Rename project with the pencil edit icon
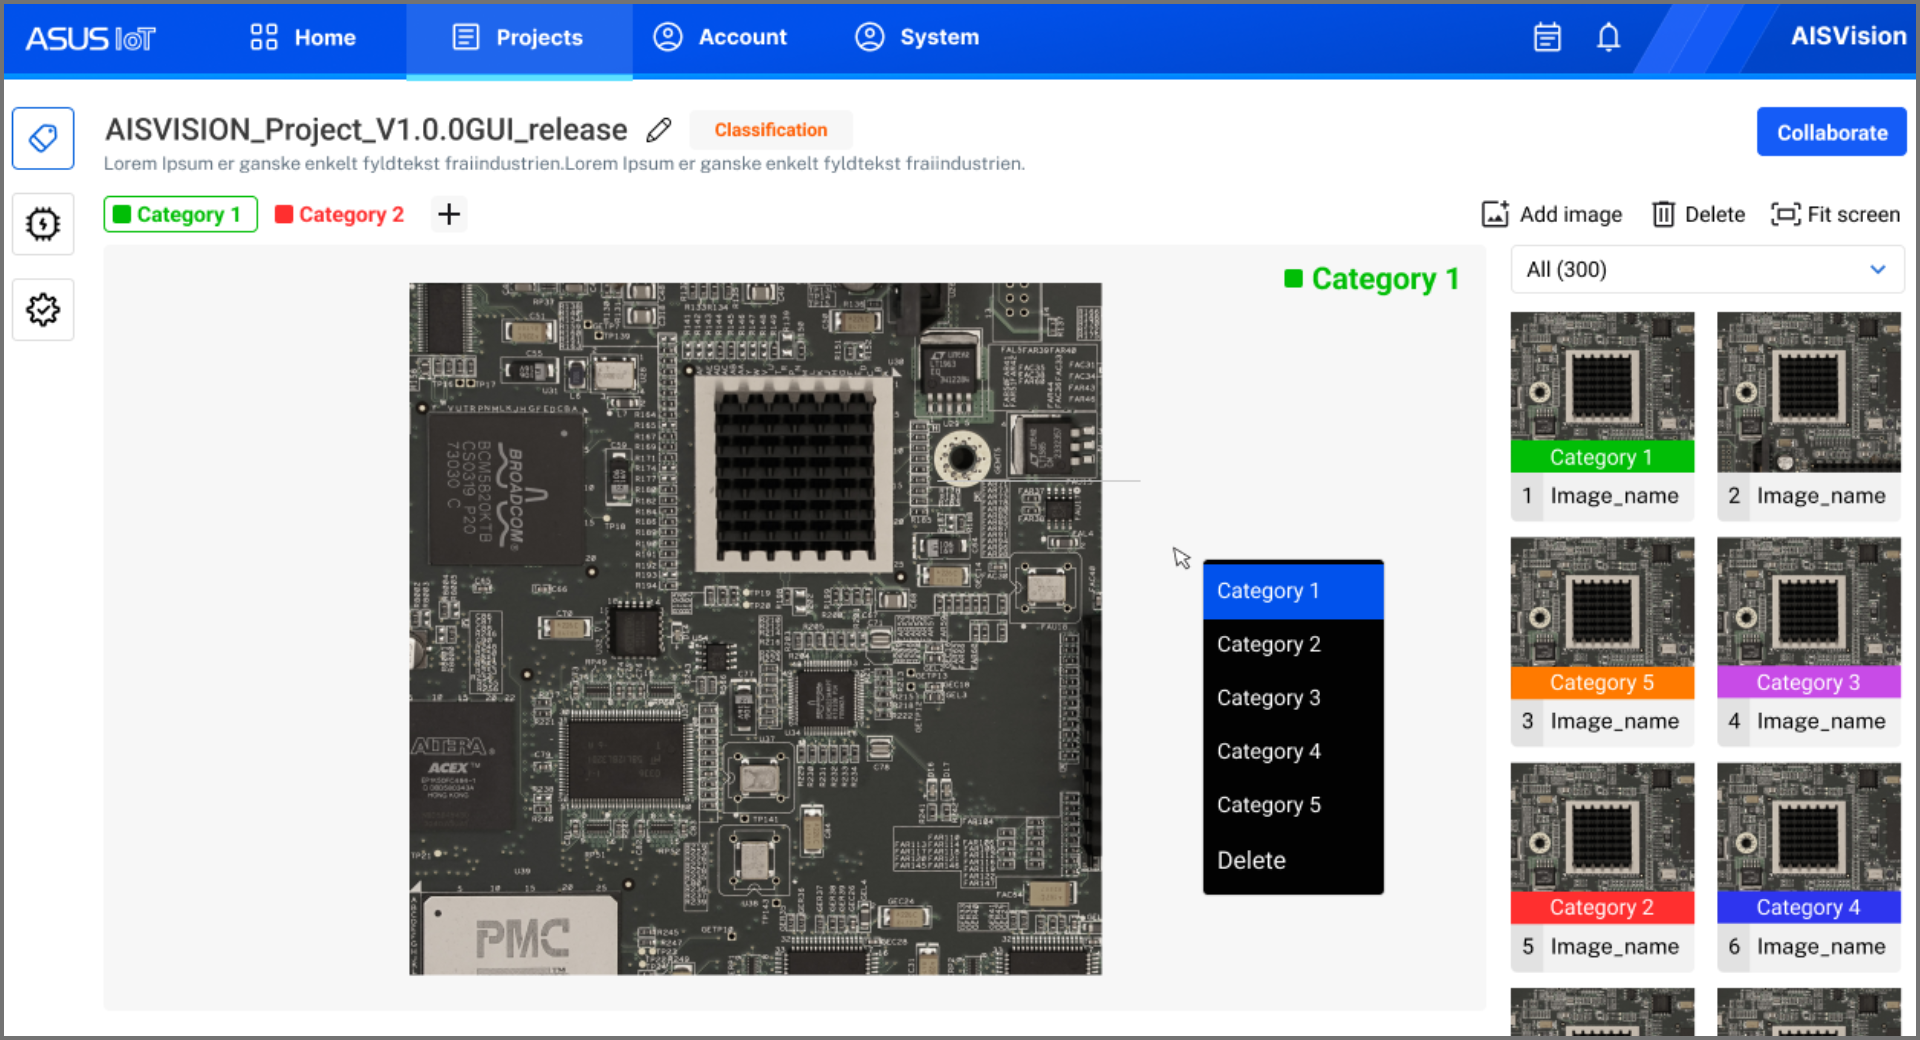Image resolution: width=1920 pixels, height=1040 pixels. click(x=659, y=129)
